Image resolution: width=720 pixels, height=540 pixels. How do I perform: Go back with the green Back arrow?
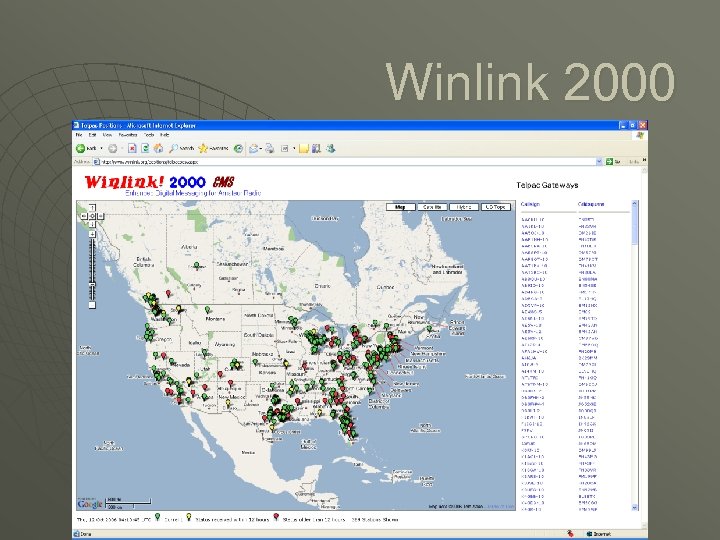(86, 148)
